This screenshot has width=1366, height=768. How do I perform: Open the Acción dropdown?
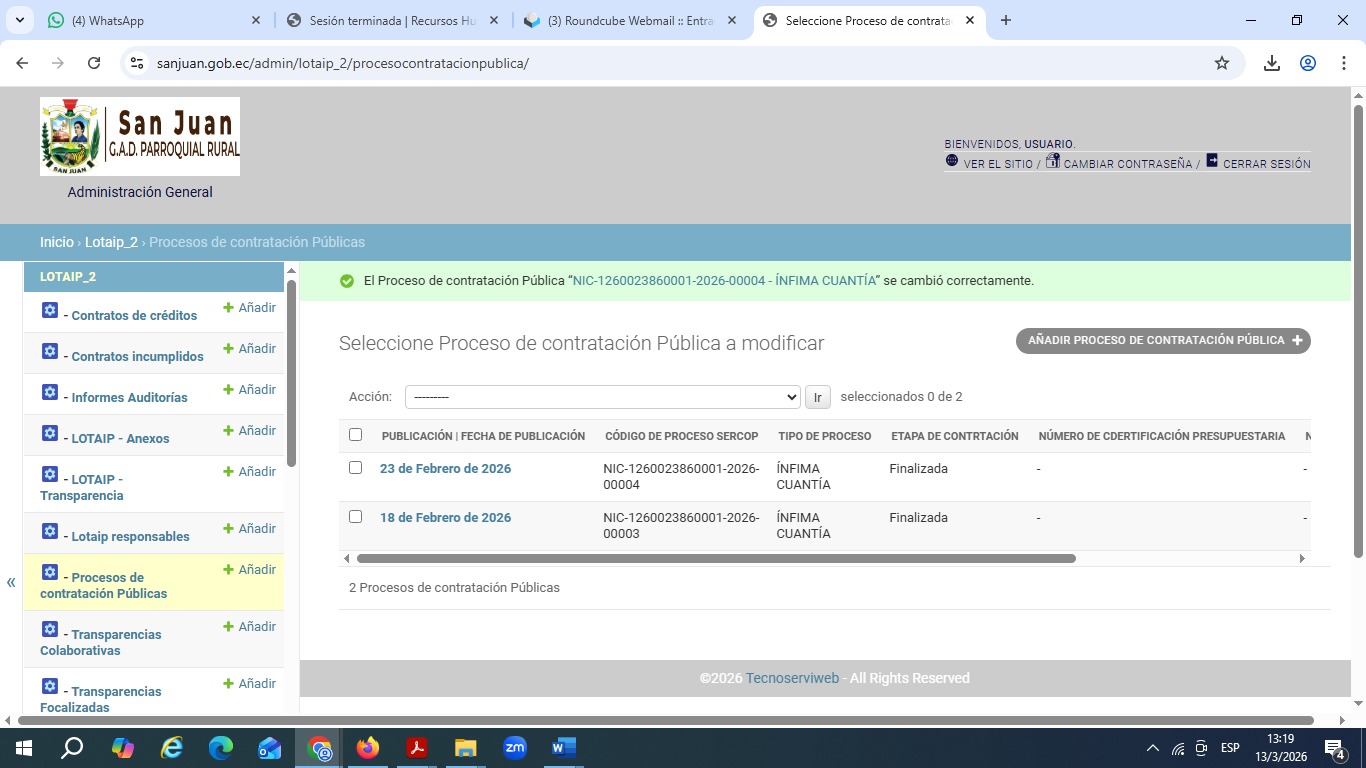point(602,397)
